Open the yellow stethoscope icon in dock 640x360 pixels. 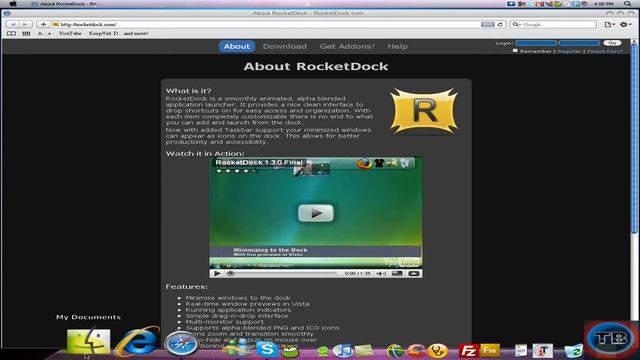tap(438, 351)
